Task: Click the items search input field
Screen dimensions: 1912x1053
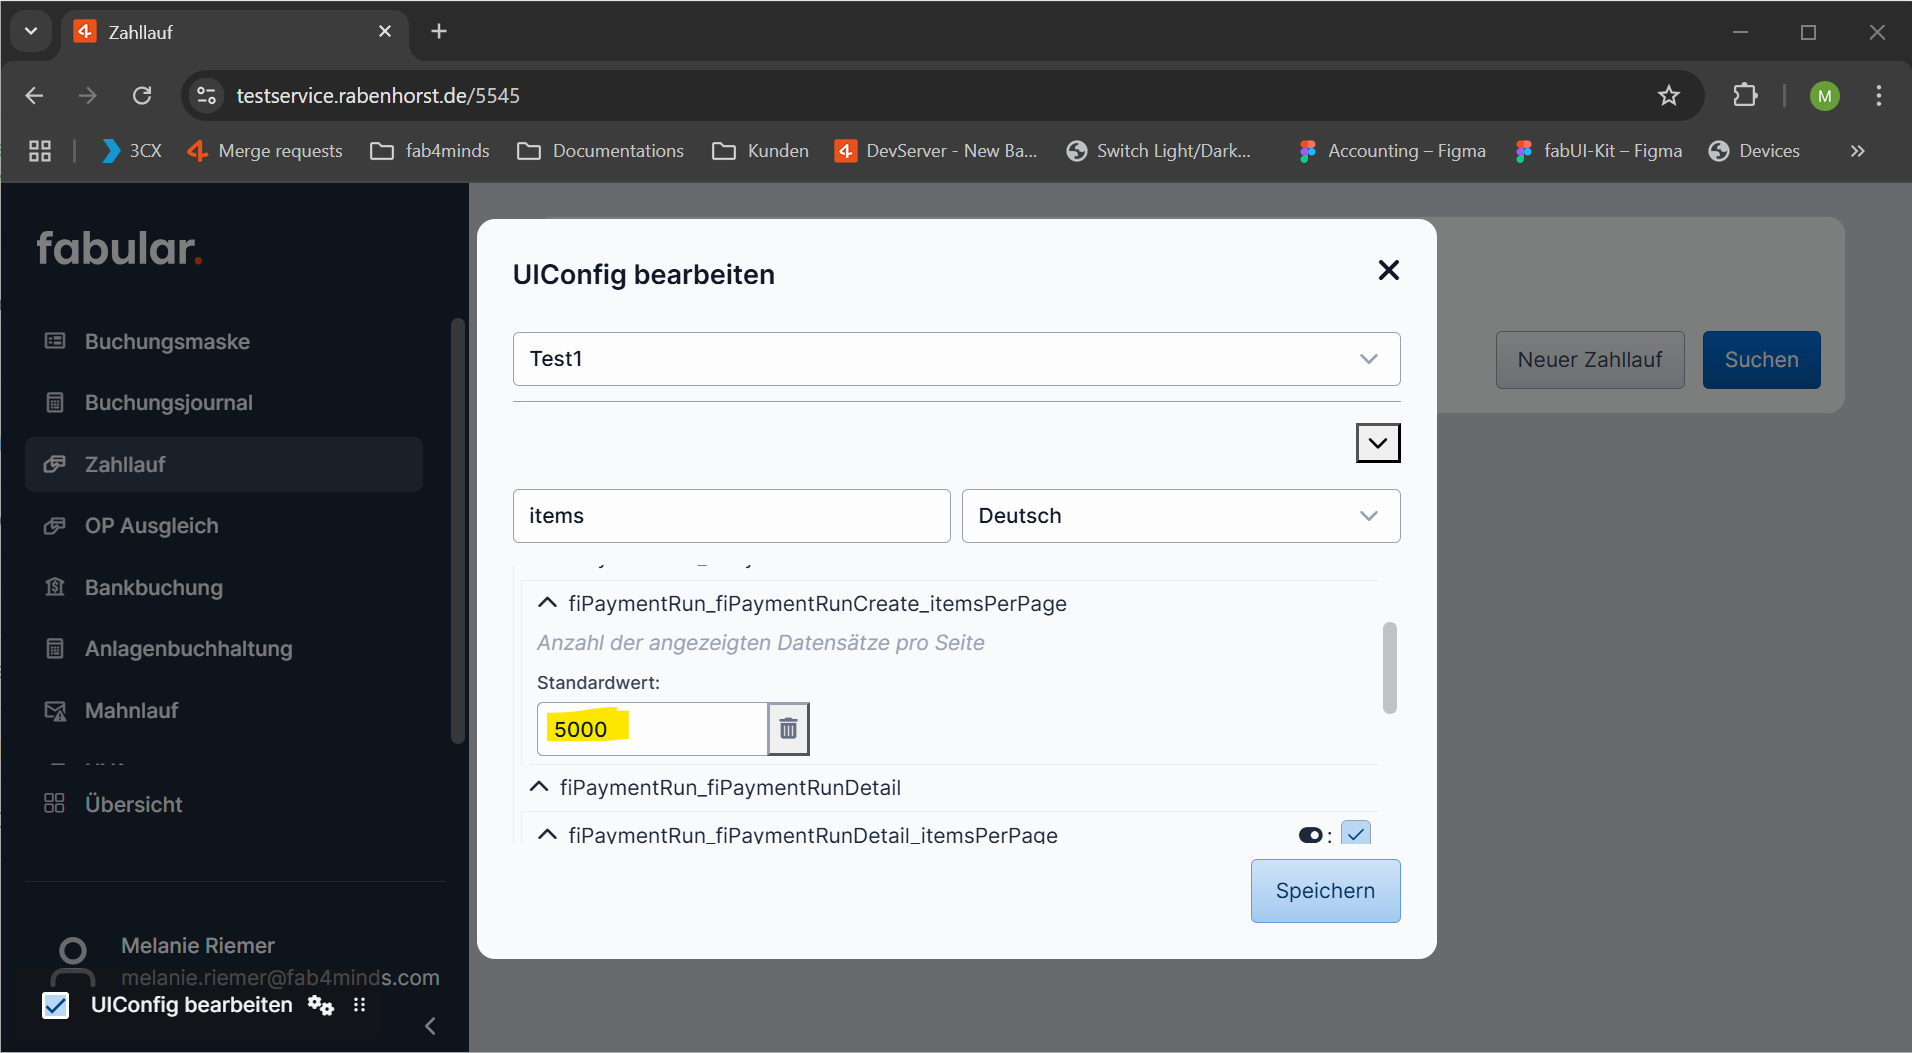Action: [731, 516]
